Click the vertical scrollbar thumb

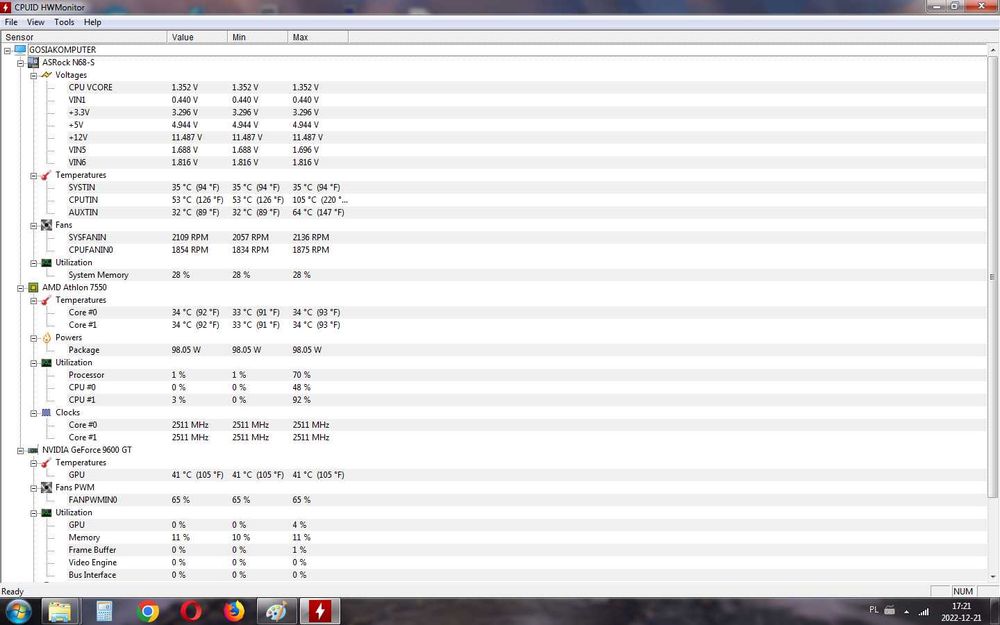[992, 277]
